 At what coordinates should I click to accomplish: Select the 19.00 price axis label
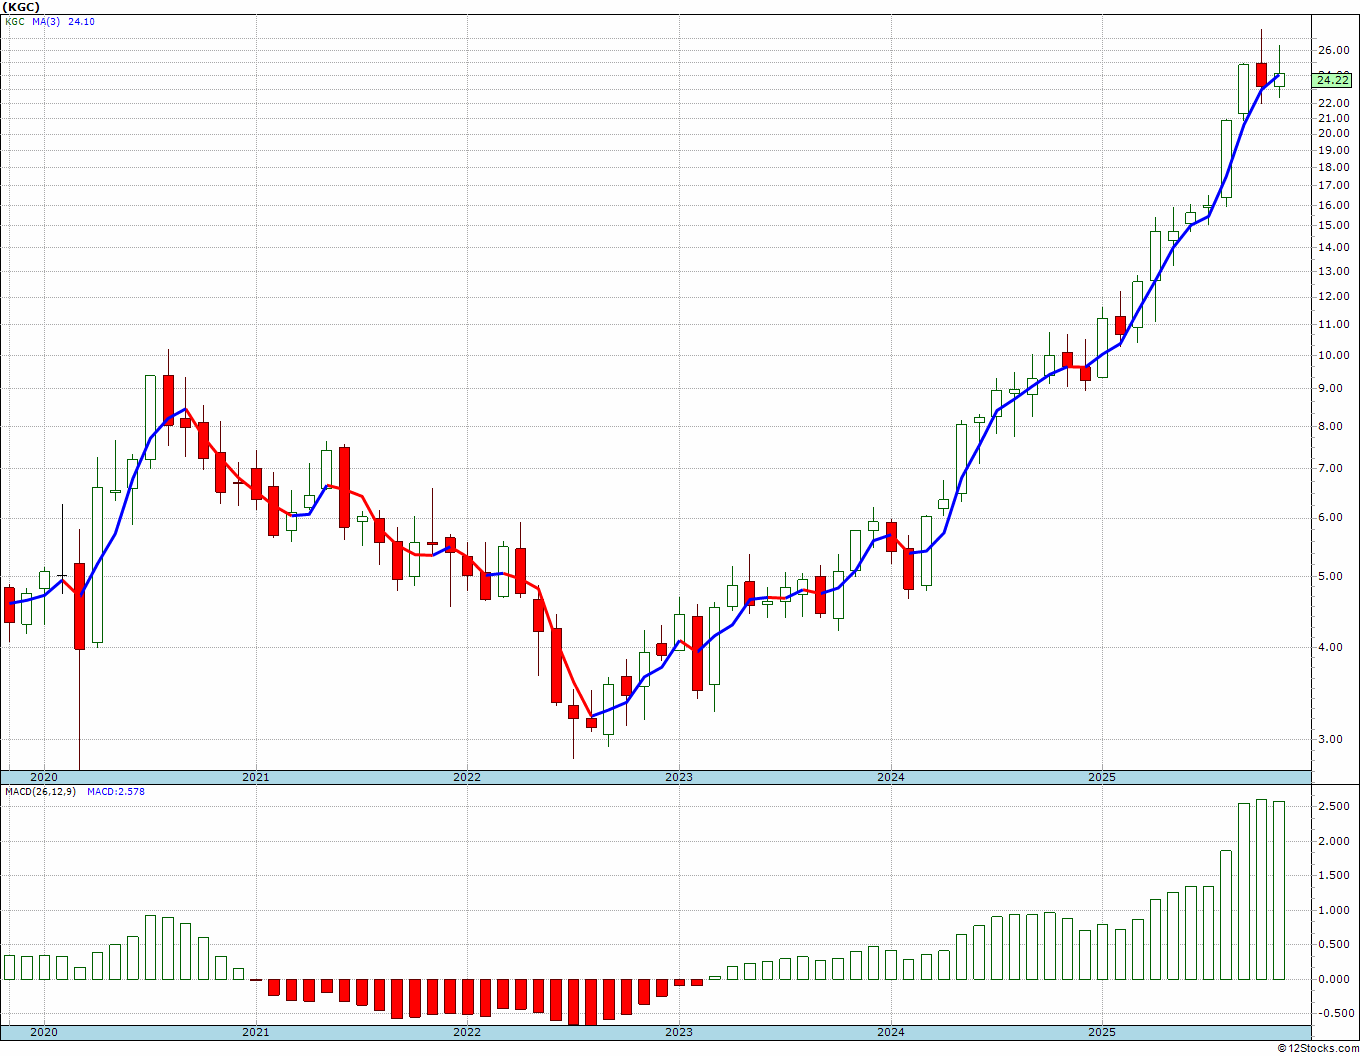tap(1332, 150)
